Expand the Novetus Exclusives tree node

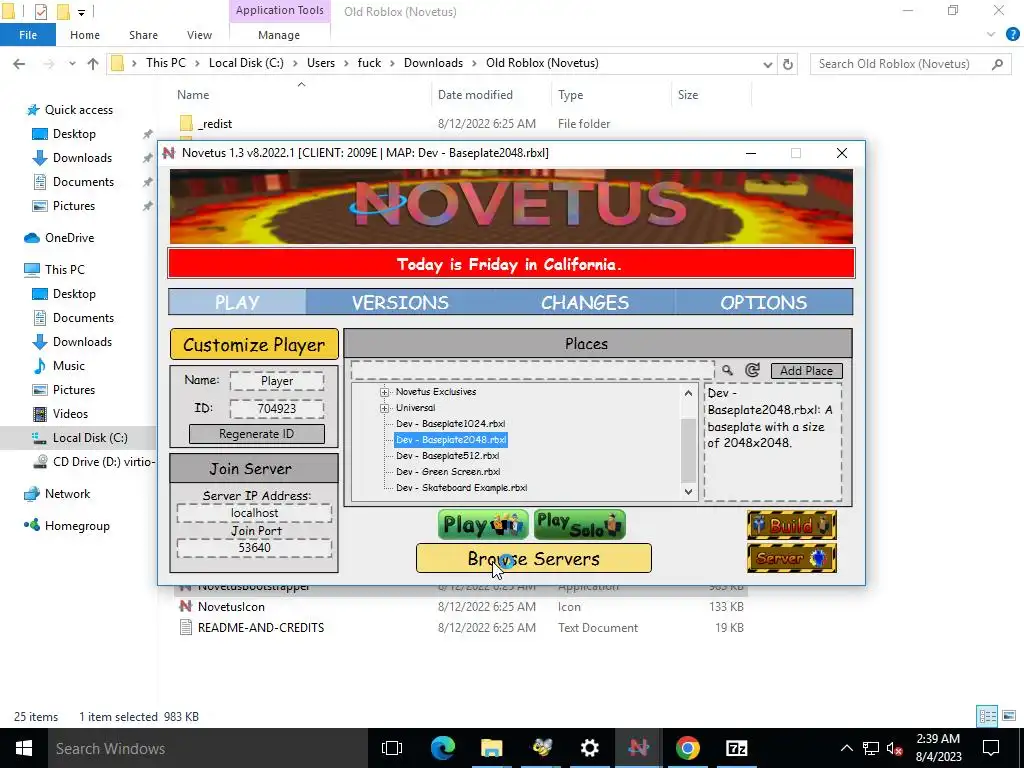tap(385, 392)
